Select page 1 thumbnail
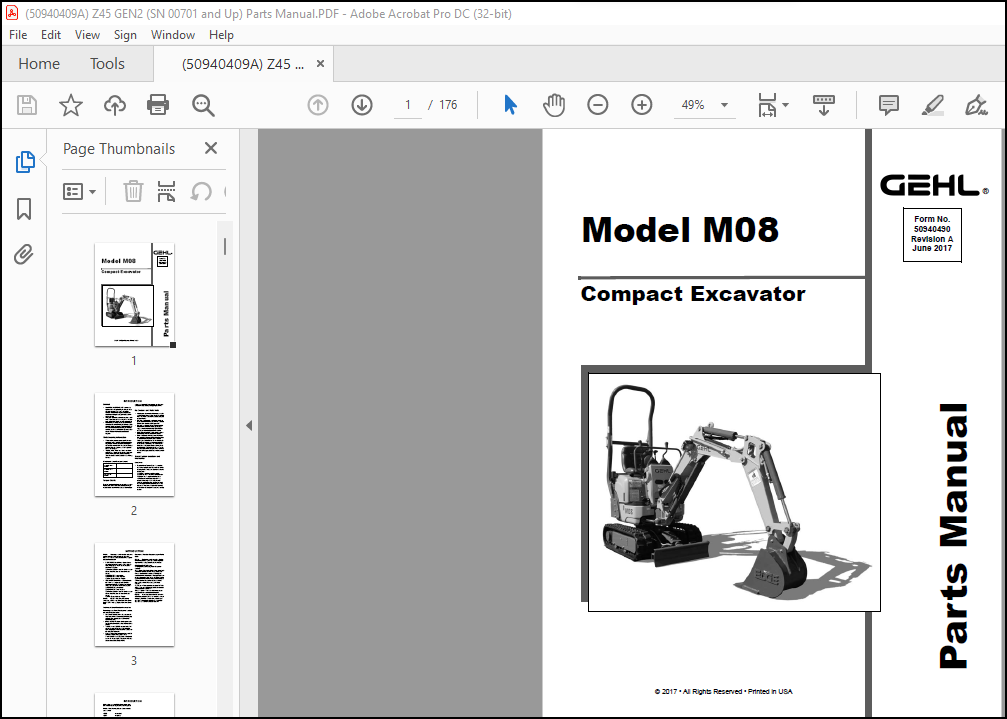Viewport: 1007px width, 719px height. coord(135,295)
